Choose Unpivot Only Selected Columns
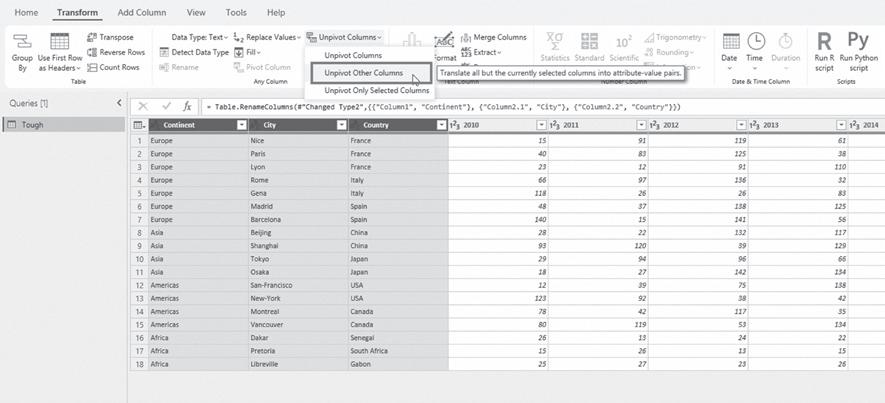 (376, 90)
